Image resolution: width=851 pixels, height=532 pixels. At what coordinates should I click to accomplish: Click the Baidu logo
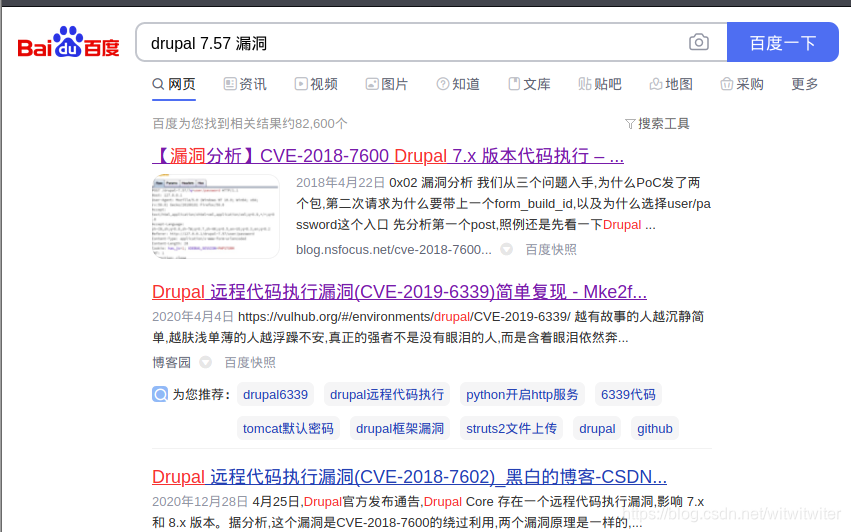coord(68,42)
